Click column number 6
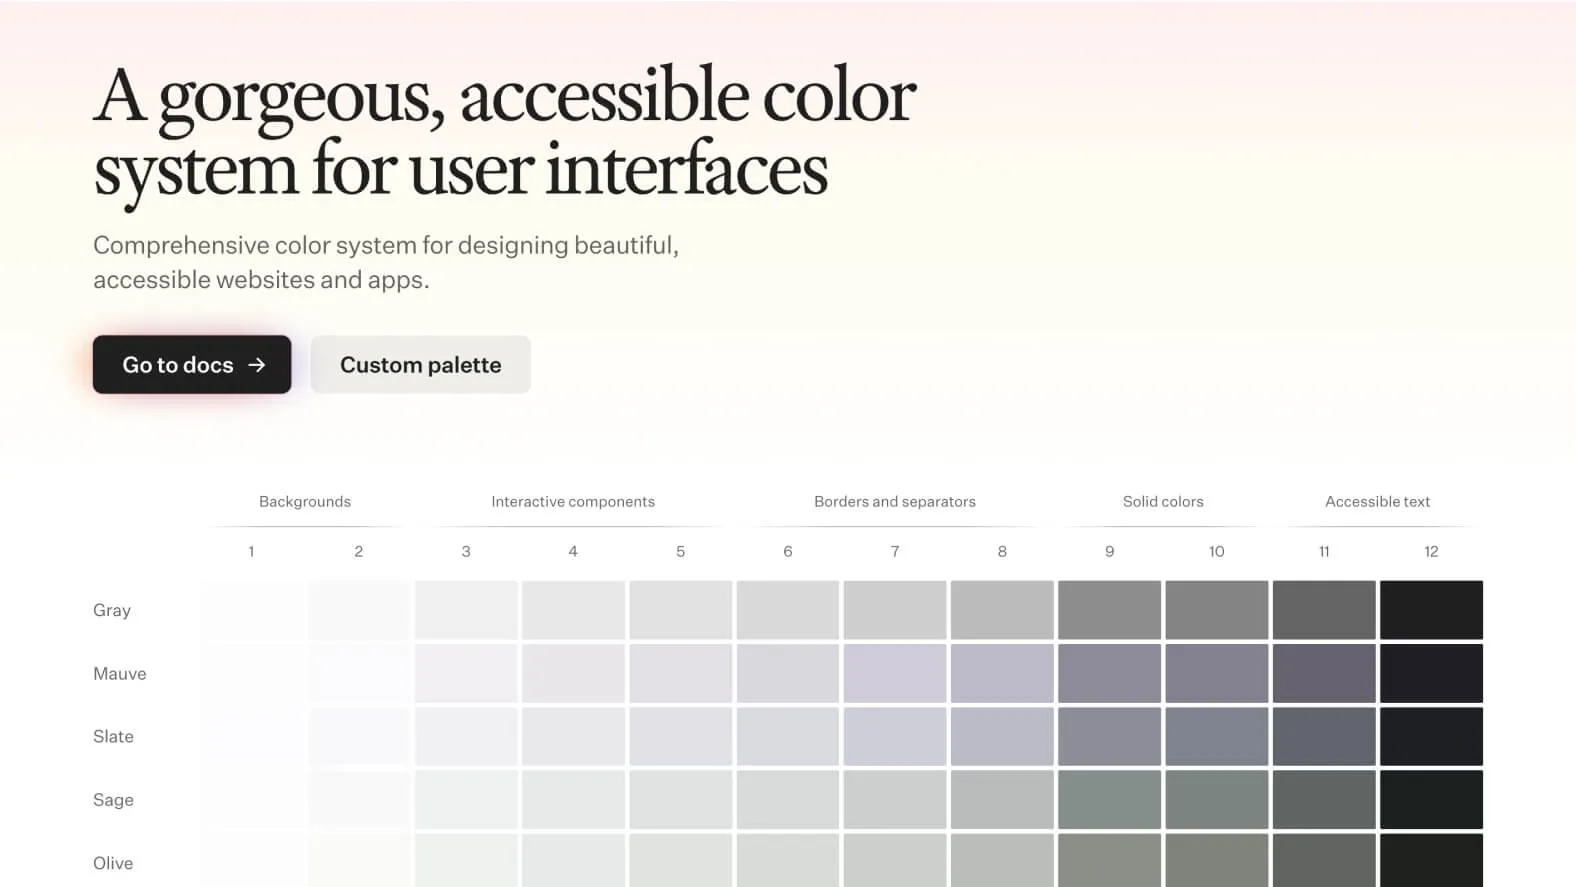The image size is (1576, 887). tap(788, 551)
